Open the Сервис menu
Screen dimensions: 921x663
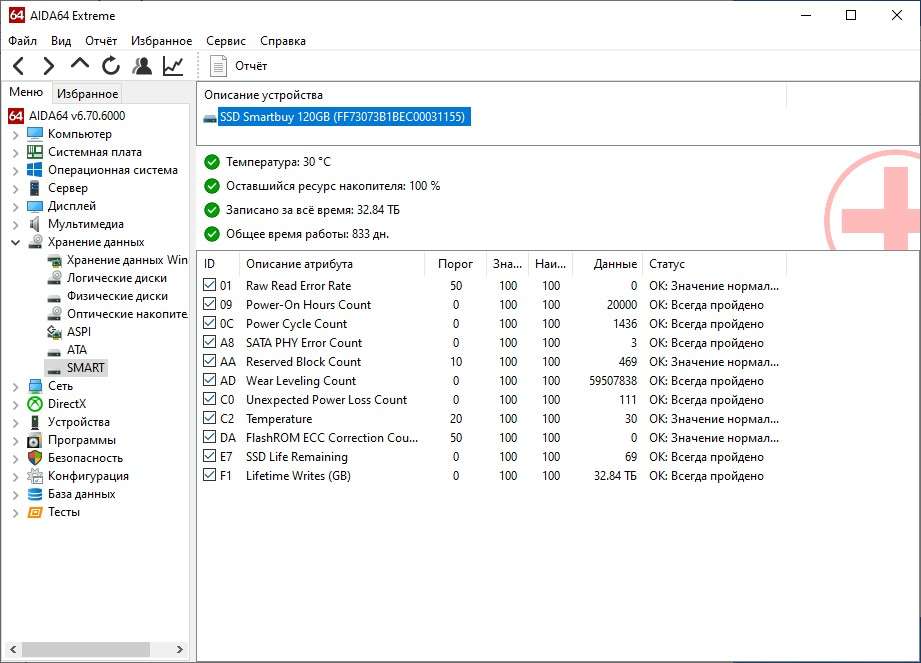tap(226, 41)
